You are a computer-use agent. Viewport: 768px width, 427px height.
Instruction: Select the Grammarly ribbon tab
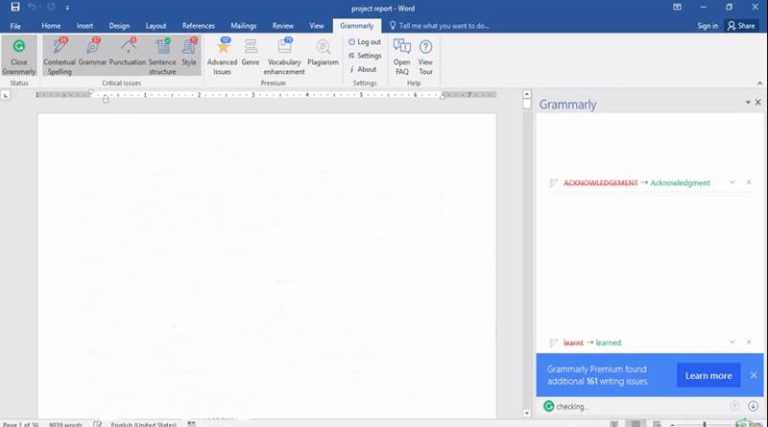click(357, 26)
